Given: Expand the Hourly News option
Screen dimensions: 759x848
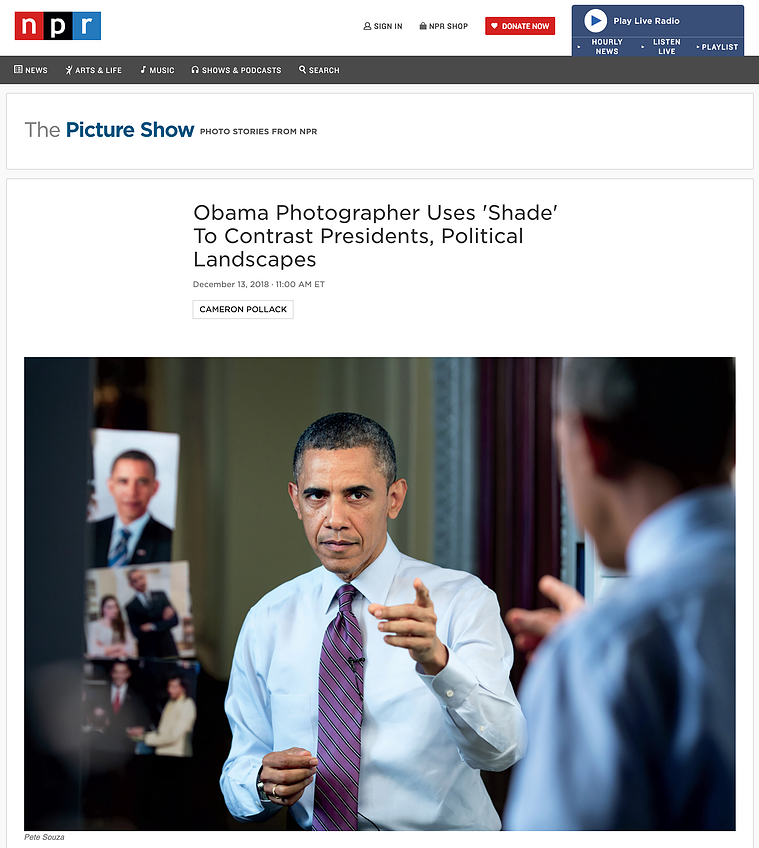Looking at the screenshot, I should click(602, 47).
